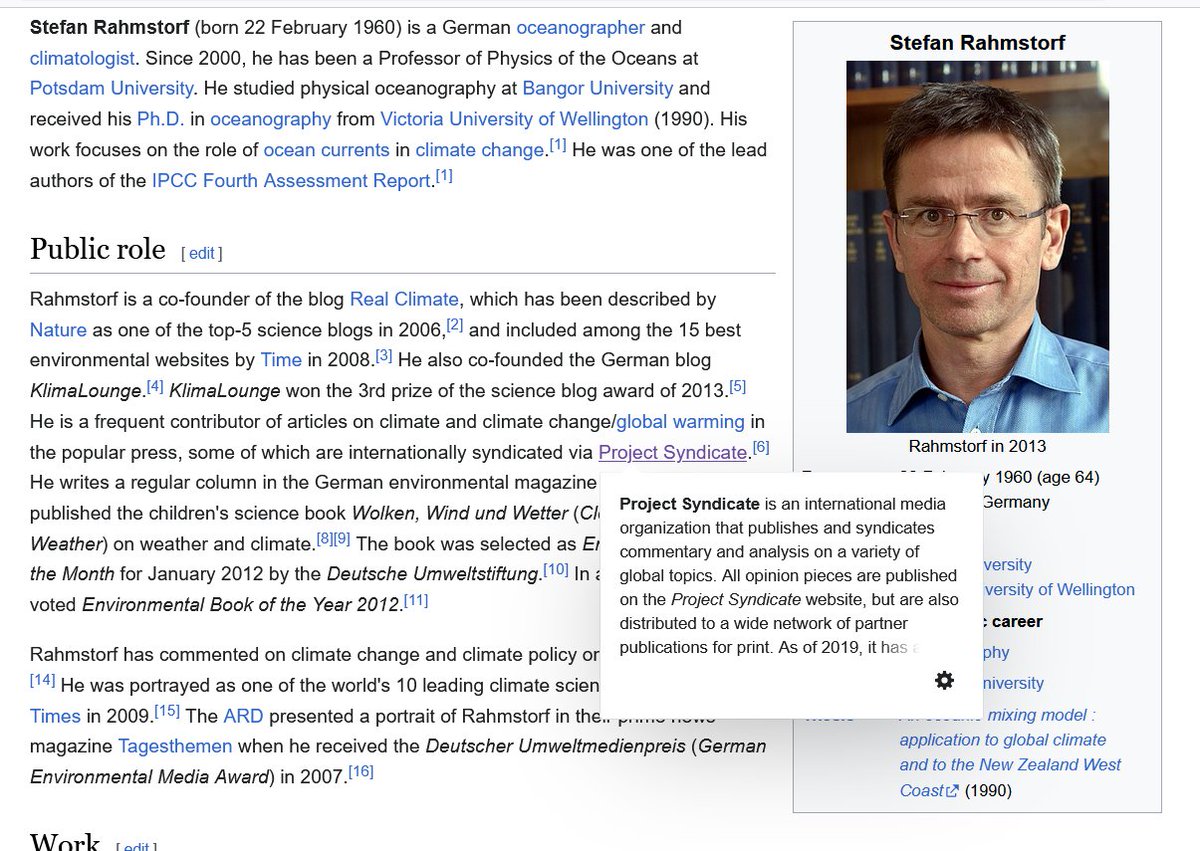
Task: Open the 'Times' link before 'in 2009'
Action: 56,716
